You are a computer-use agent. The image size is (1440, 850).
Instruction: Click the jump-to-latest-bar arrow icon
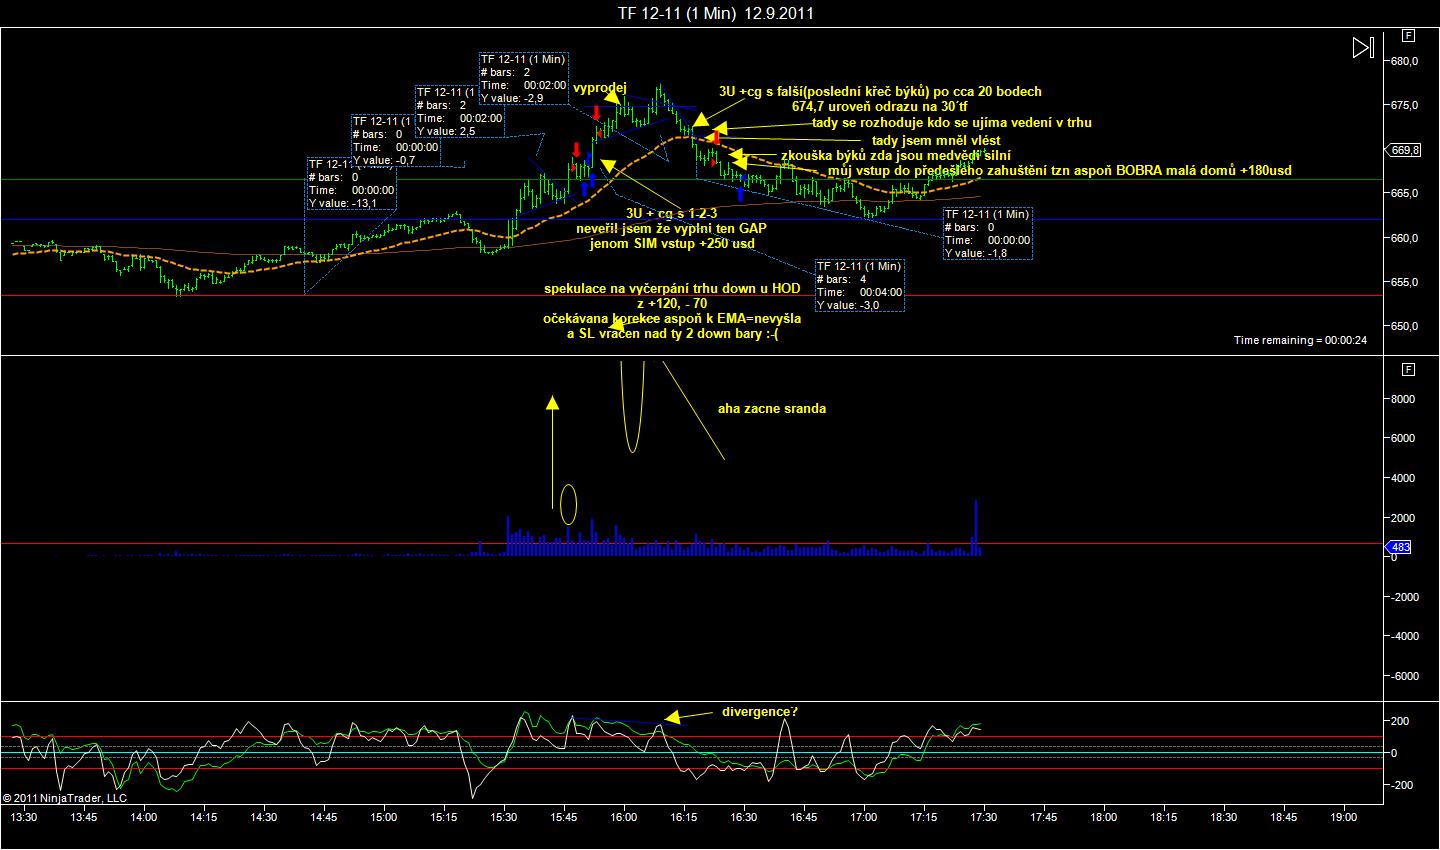(x=1362, y=47)
